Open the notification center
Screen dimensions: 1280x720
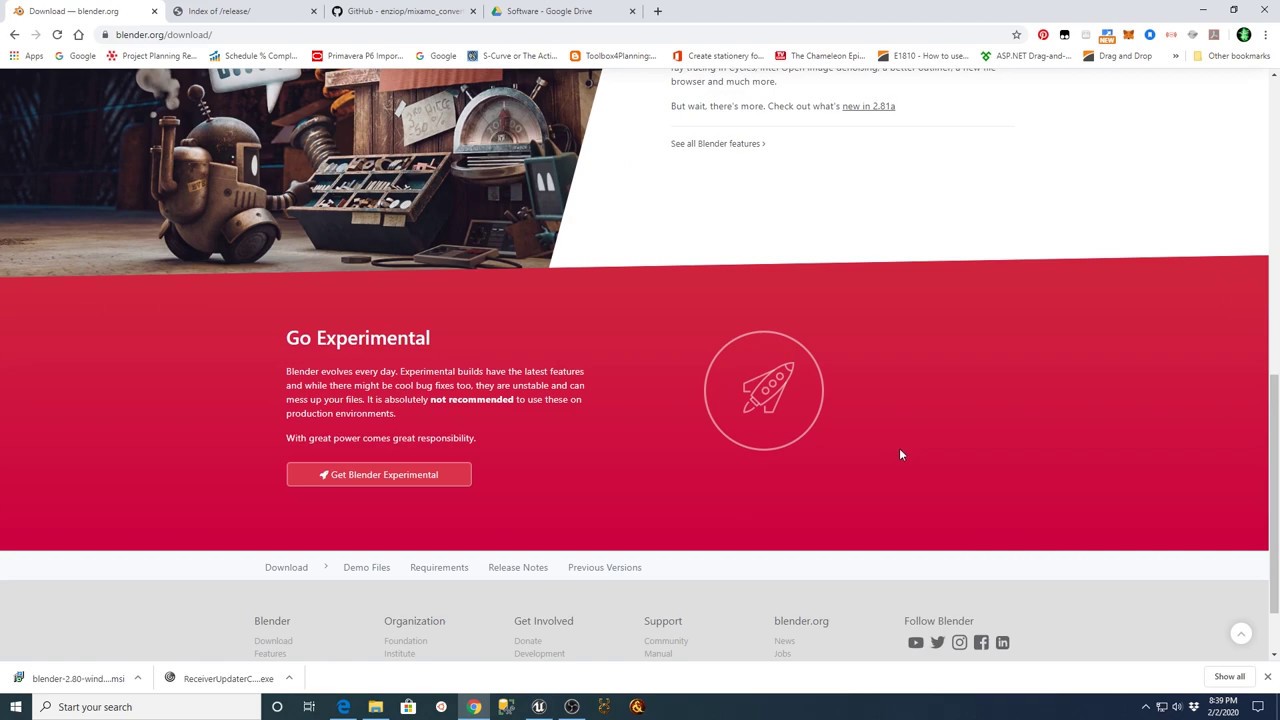[x=1258, y=707]
